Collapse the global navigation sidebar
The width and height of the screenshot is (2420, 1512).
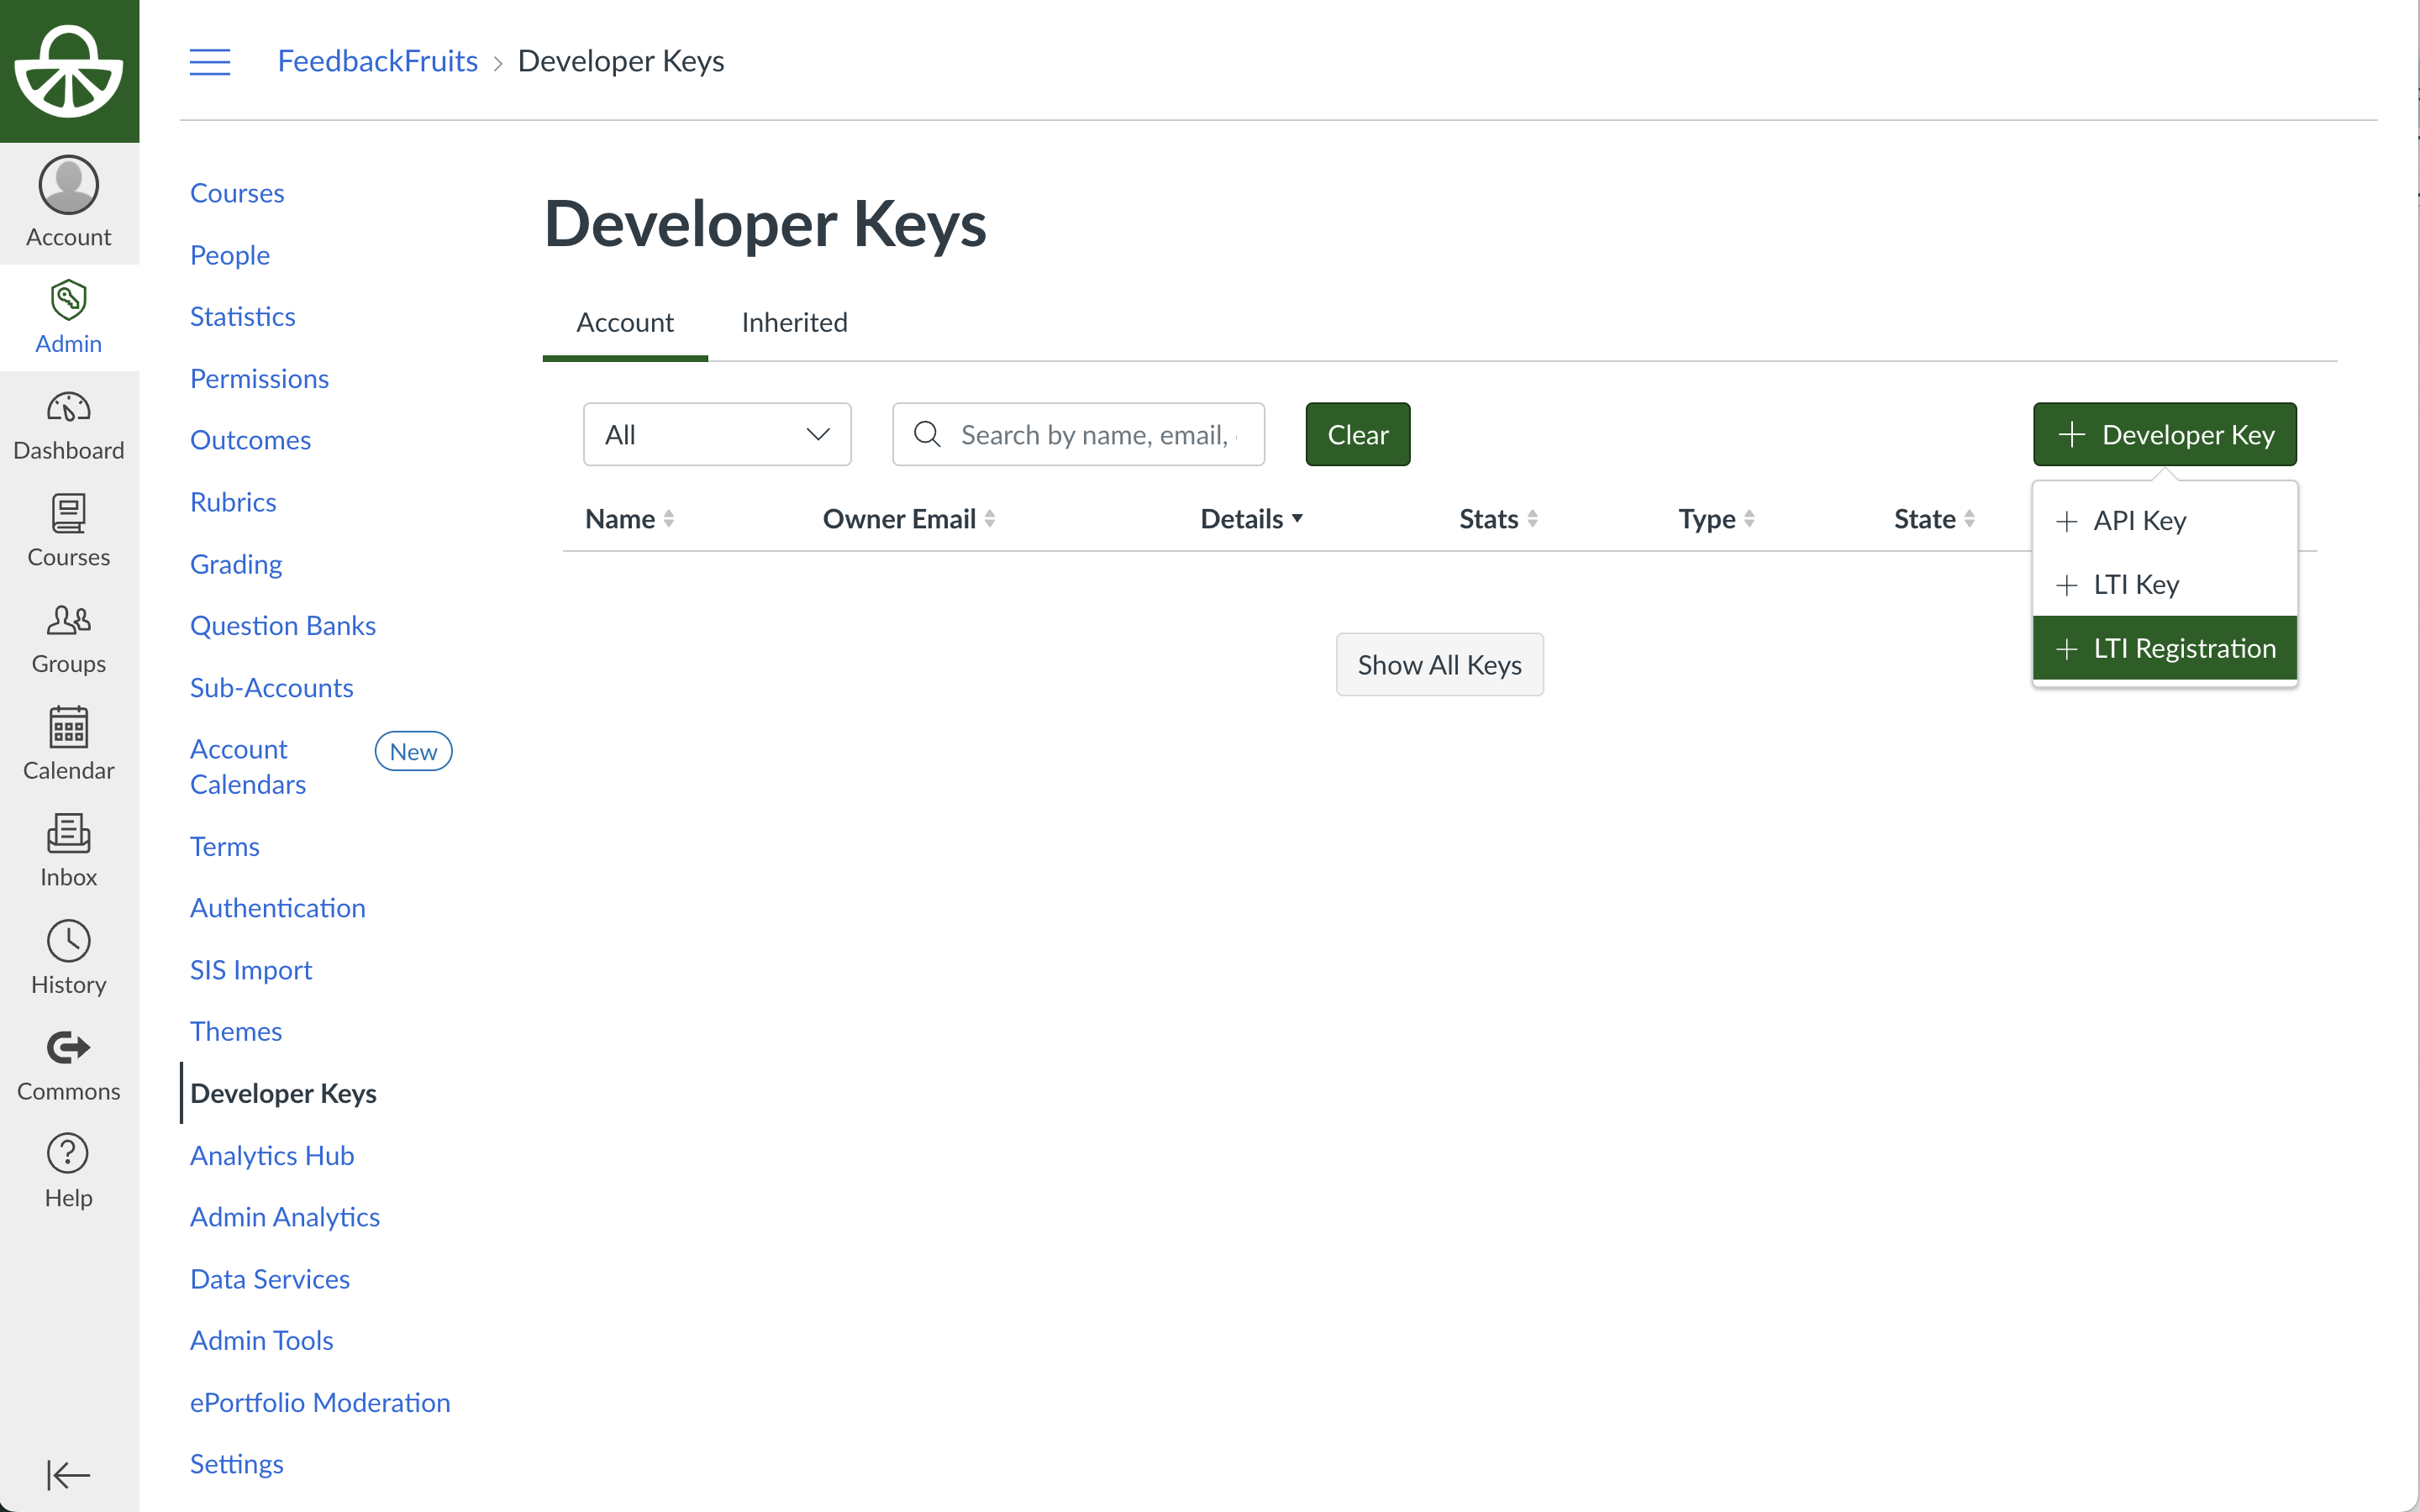(x=69, y=1474)
